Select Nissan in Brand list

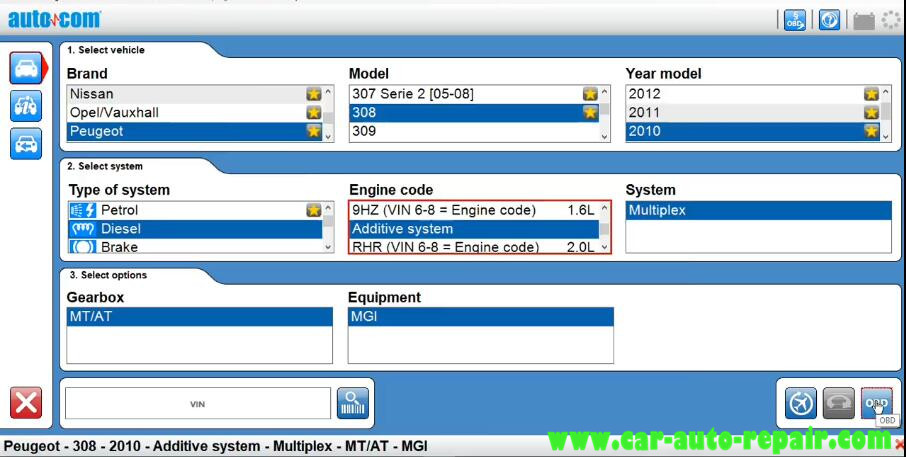[195, 94]
